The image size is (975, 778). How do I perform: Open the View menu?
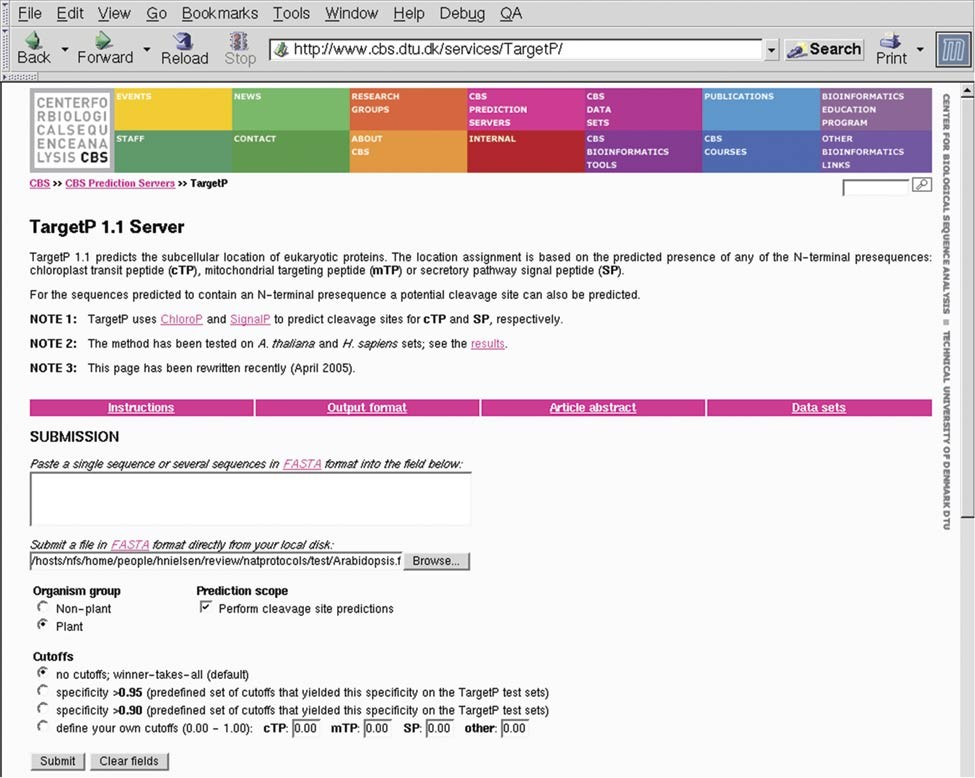[x=114, y=14]
